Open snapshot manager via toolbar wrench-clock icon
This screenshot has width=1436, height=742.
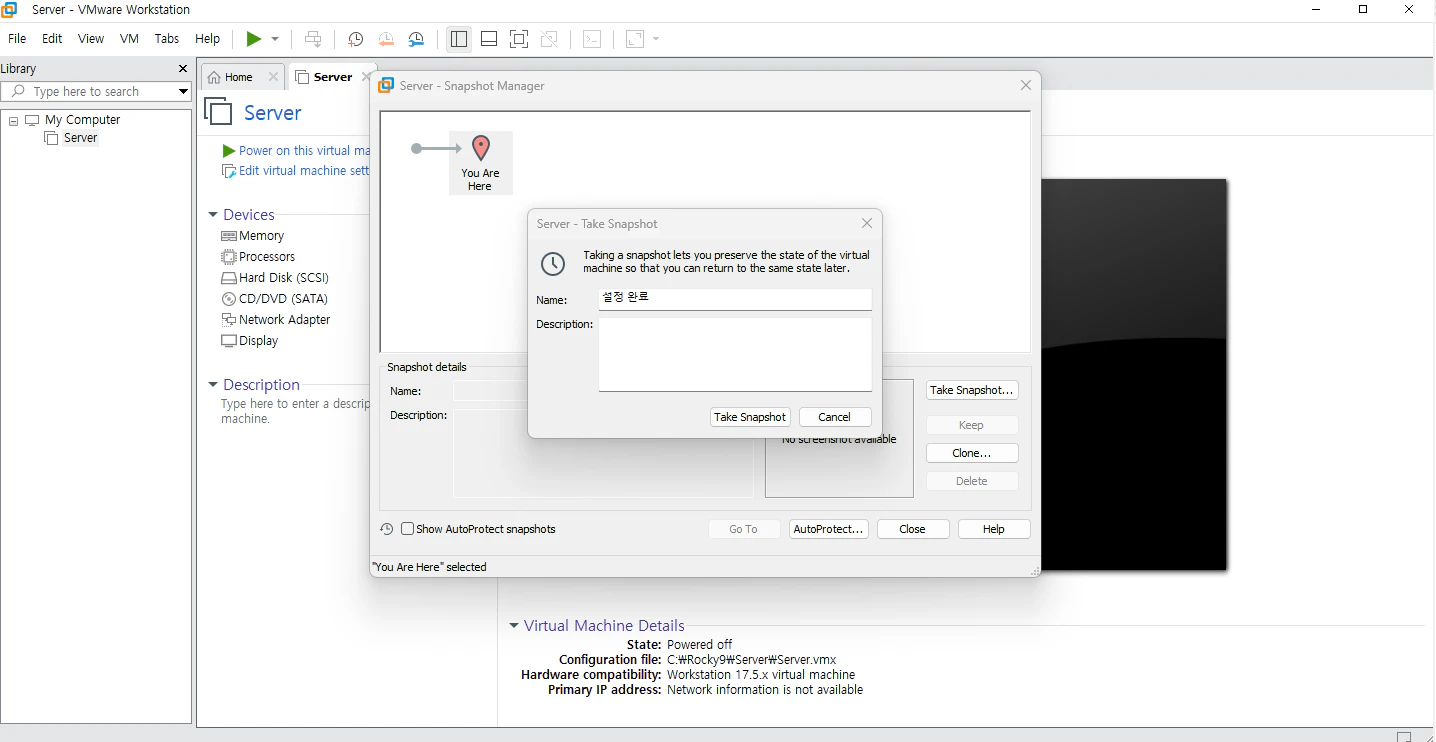point(417,39)
